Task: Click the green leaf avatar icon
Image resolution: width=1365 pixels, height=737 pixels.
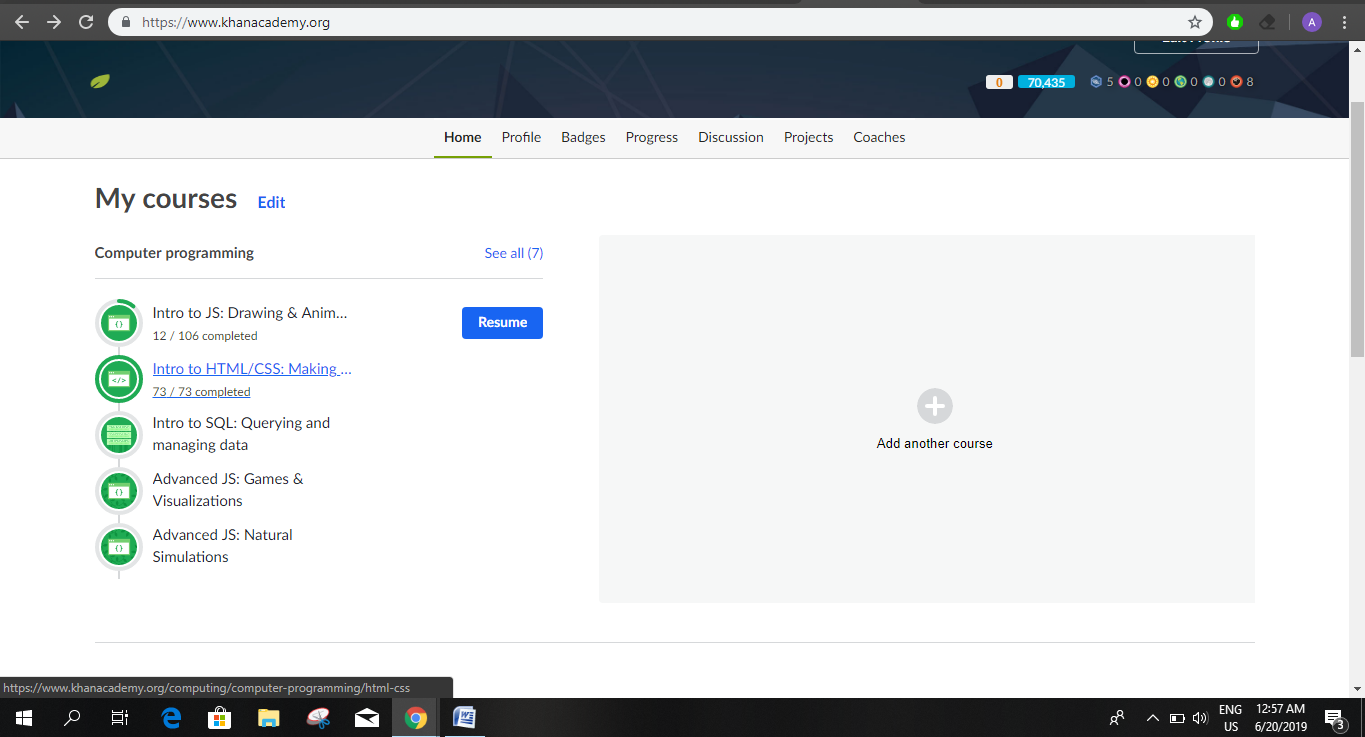Action: point(100,81)
